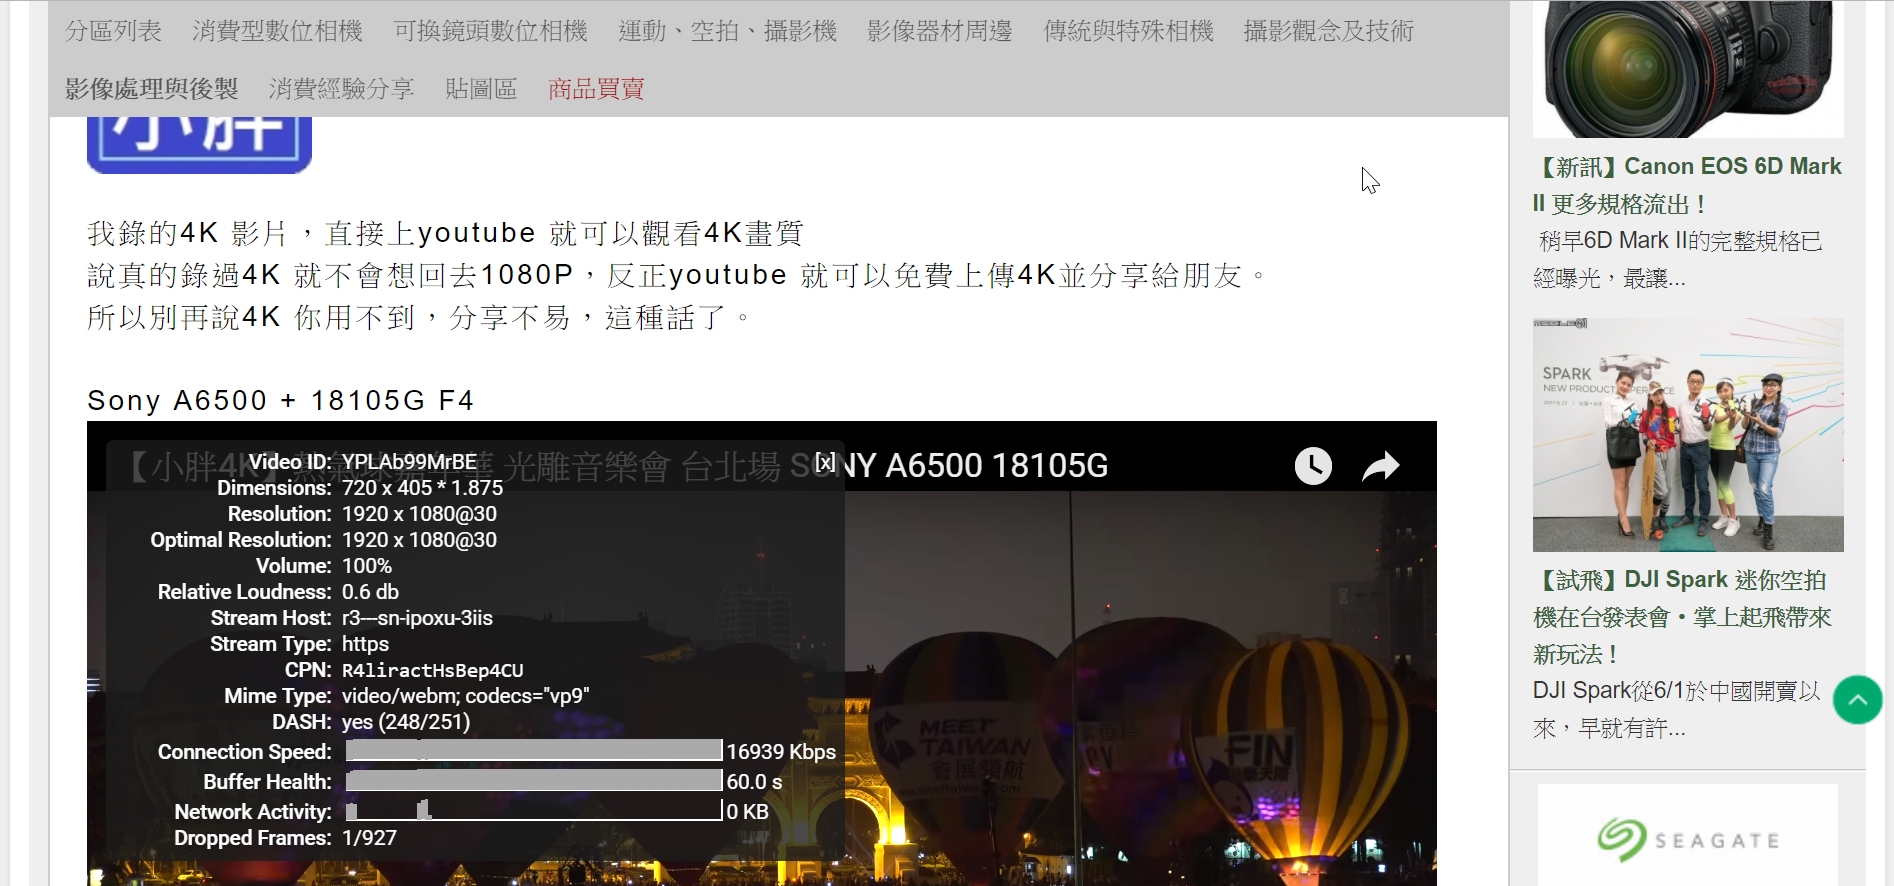
Task: Click the green scroll-to-top button
Action: coord(1857,700)
